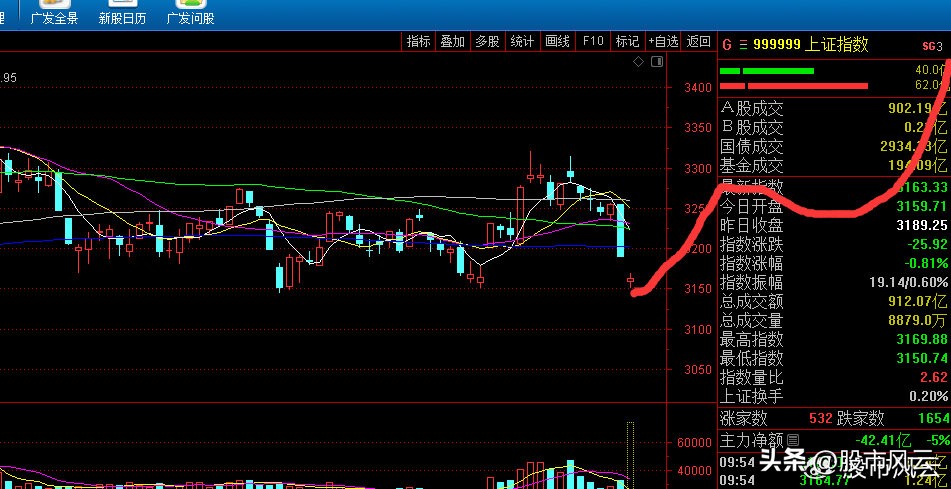Click the 最高指数 value 3169.88
Viewport: 951px width, 489px height.
tap(922, 339)
